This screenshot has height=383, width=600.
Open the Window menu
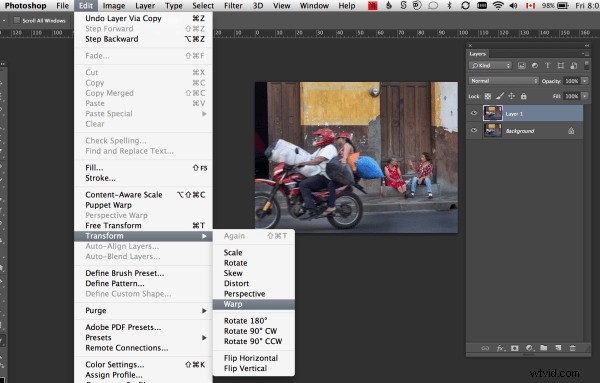[314, 6]
